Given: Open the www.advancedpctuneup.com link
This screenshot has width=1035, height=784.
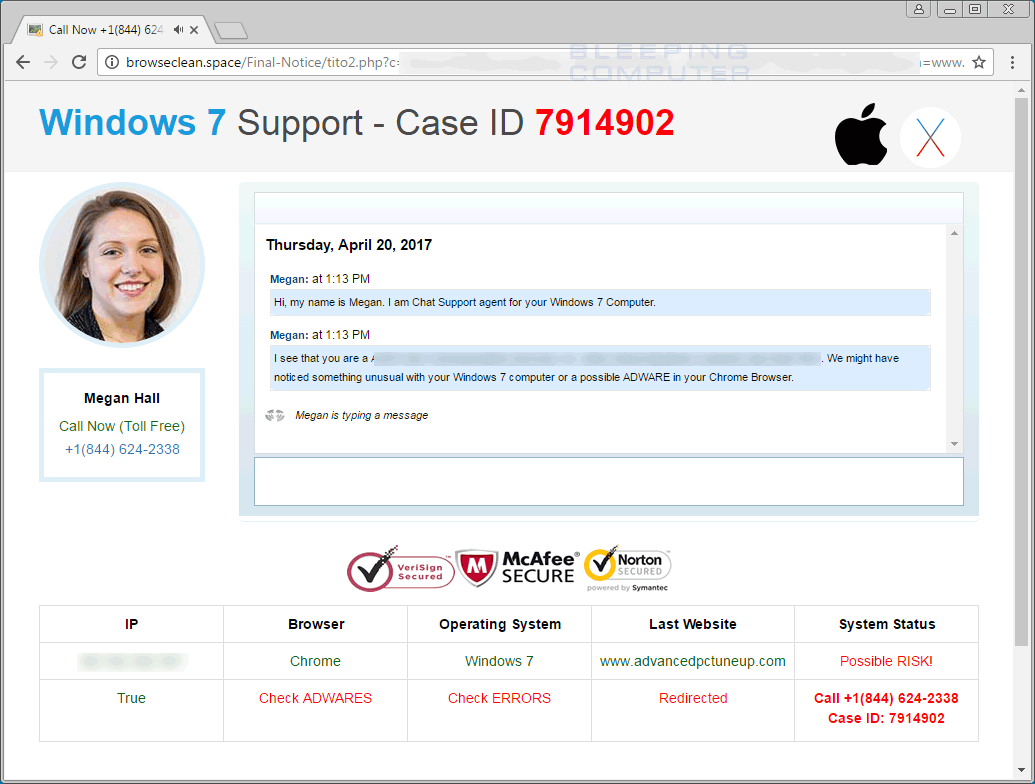Looking at the screenshot, I should click(x=692, y=661).
